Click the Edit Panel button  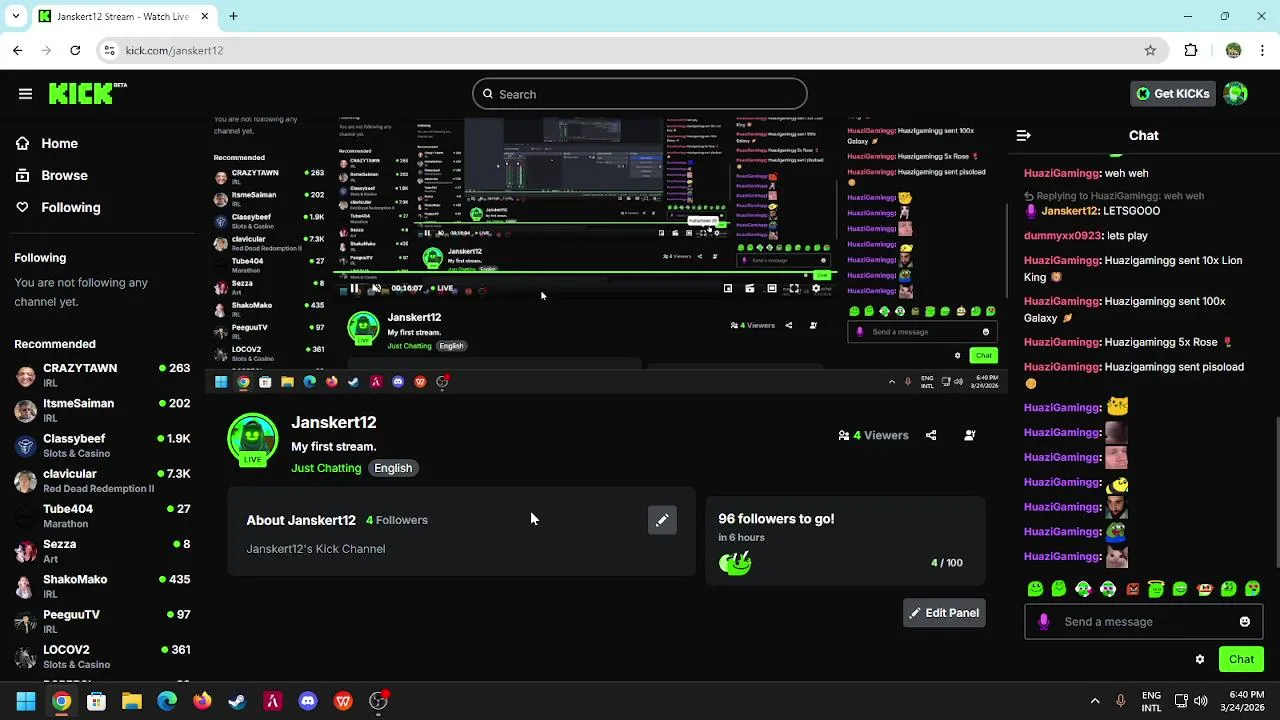click(x=944, y=613)
